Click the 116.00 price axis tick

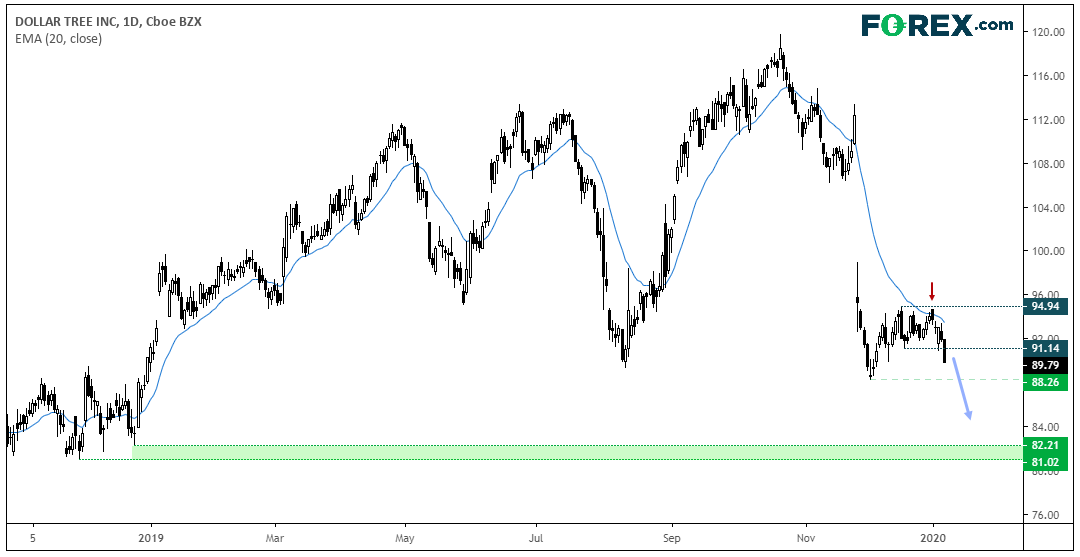tap(1046, 76)
